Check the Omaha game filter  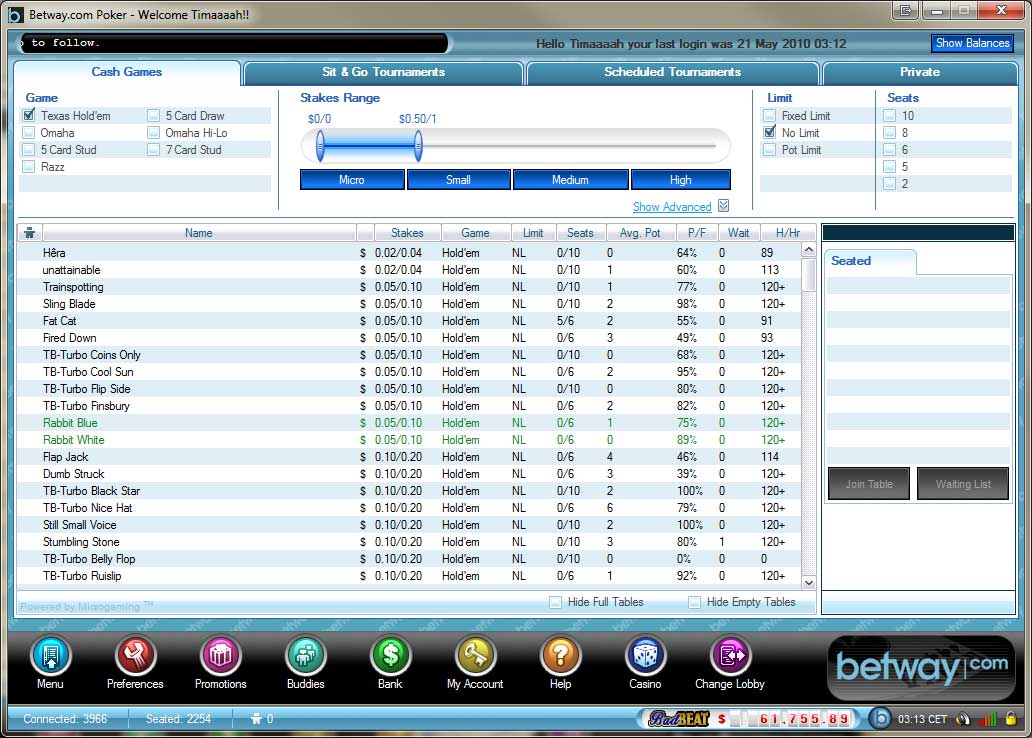point(29,132)
